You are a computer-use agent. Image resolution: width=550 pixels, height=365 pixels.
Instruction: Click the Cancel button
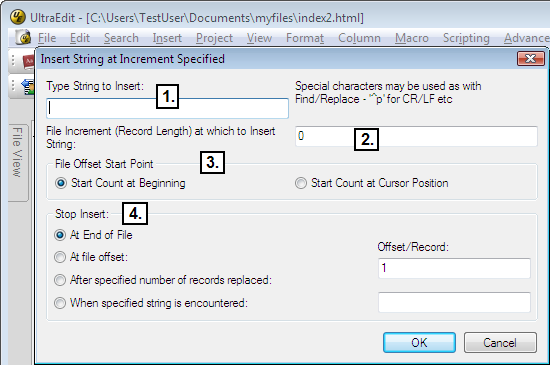(x=500, y=343)
